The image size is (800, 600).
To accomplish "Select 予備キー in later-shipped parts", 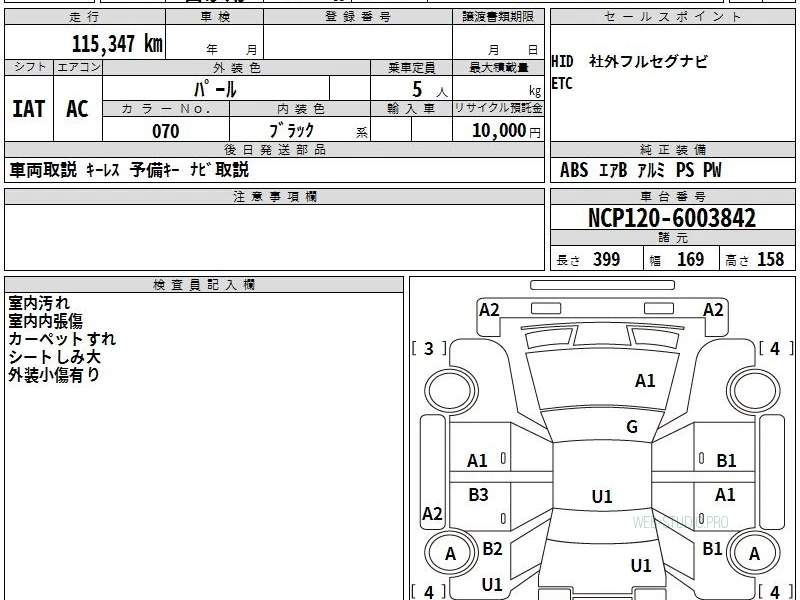I will tap(155, 170).
